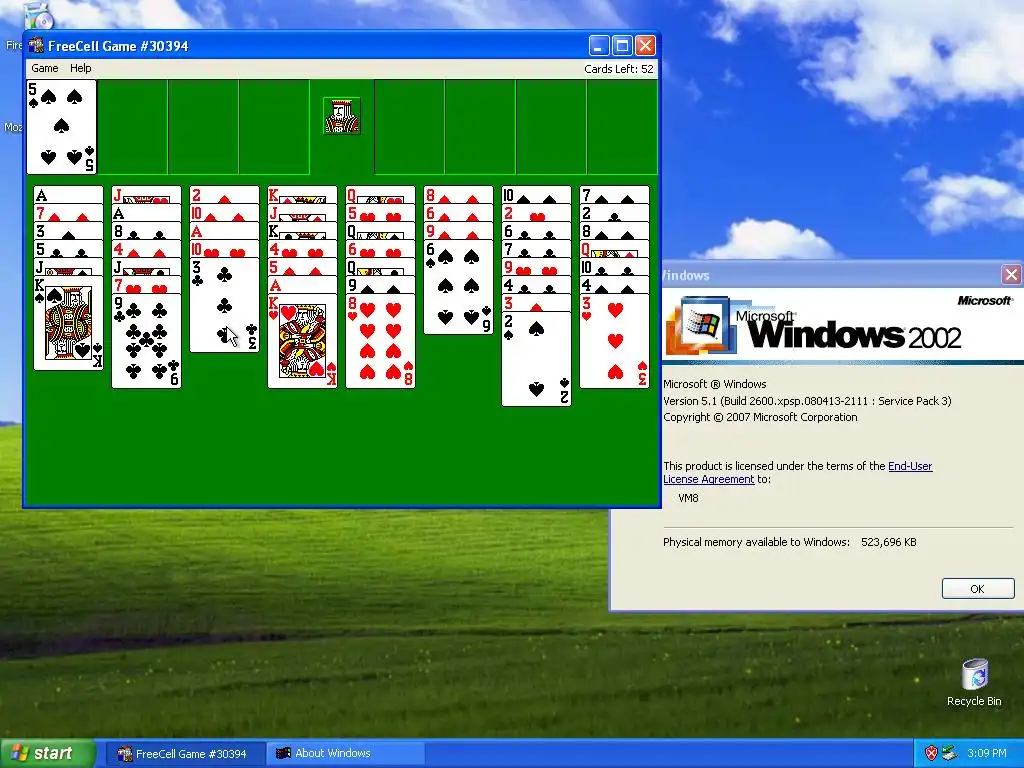Screen dimensions: 1024x768
Task: Switch to About Windows taskbar button
Action: [345, 754]
